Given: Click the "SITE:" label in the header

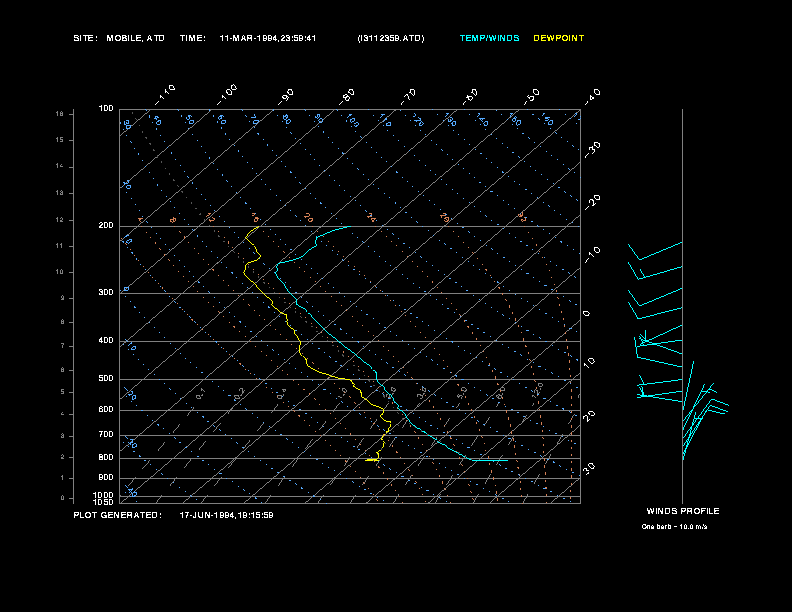Looking at the screenshot, I should point(85,38).
